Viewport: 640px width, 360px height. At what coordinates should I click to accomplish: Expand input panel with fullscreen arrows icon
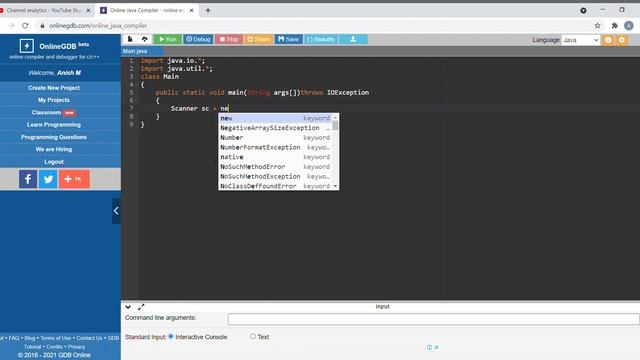point(141,307)
